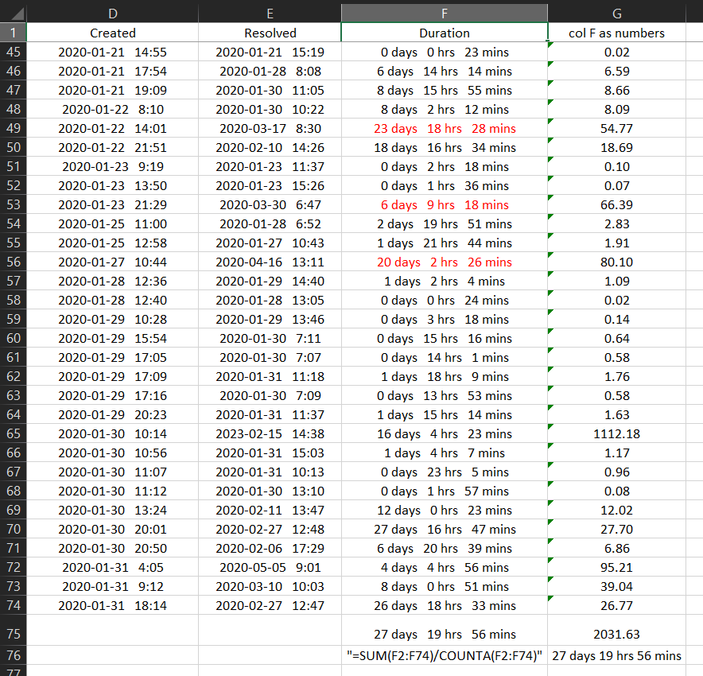Select Created cell '2020-01-30 10:14'
The height and width of the screenshot is (676, 703).
[113, 433]
